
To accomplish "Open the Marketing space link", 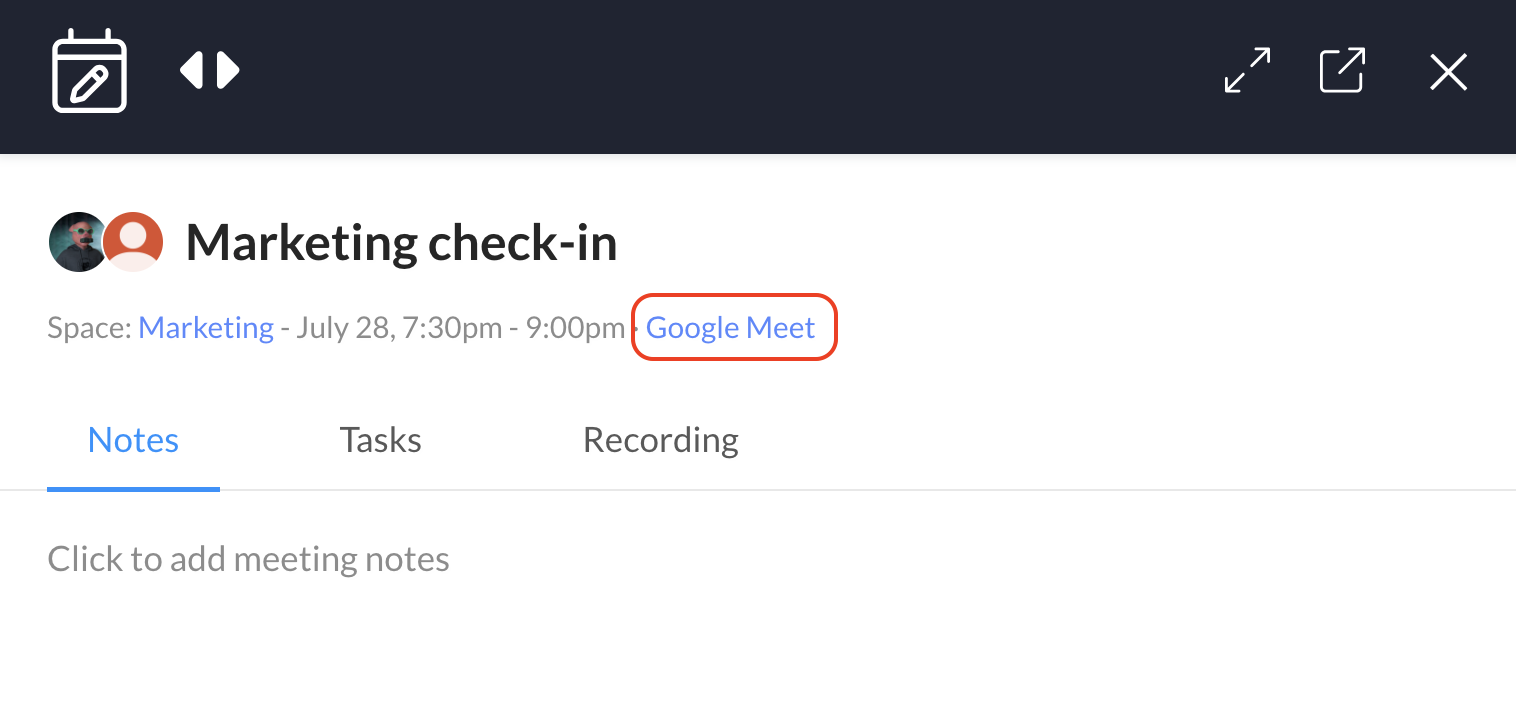I will tap(206, 328).
